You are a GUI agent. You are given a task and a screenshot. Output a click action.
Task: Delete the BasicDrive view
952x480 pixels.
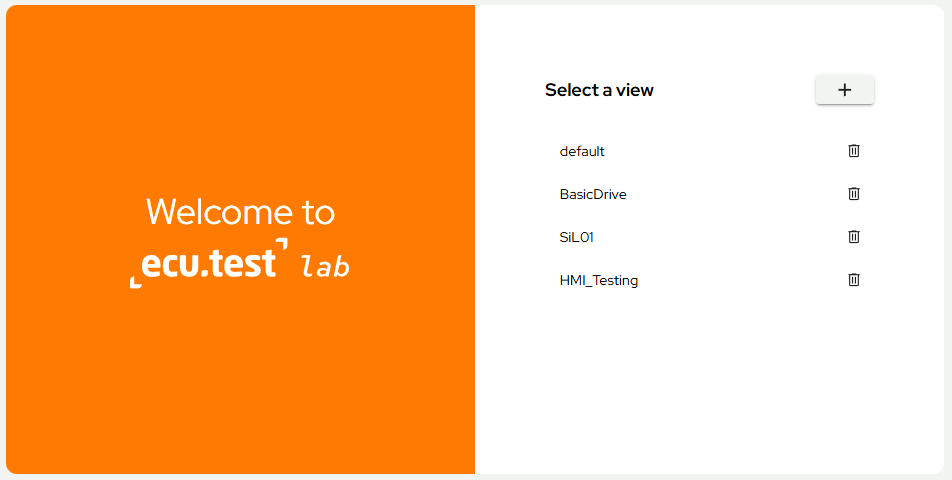coord(854,194)
